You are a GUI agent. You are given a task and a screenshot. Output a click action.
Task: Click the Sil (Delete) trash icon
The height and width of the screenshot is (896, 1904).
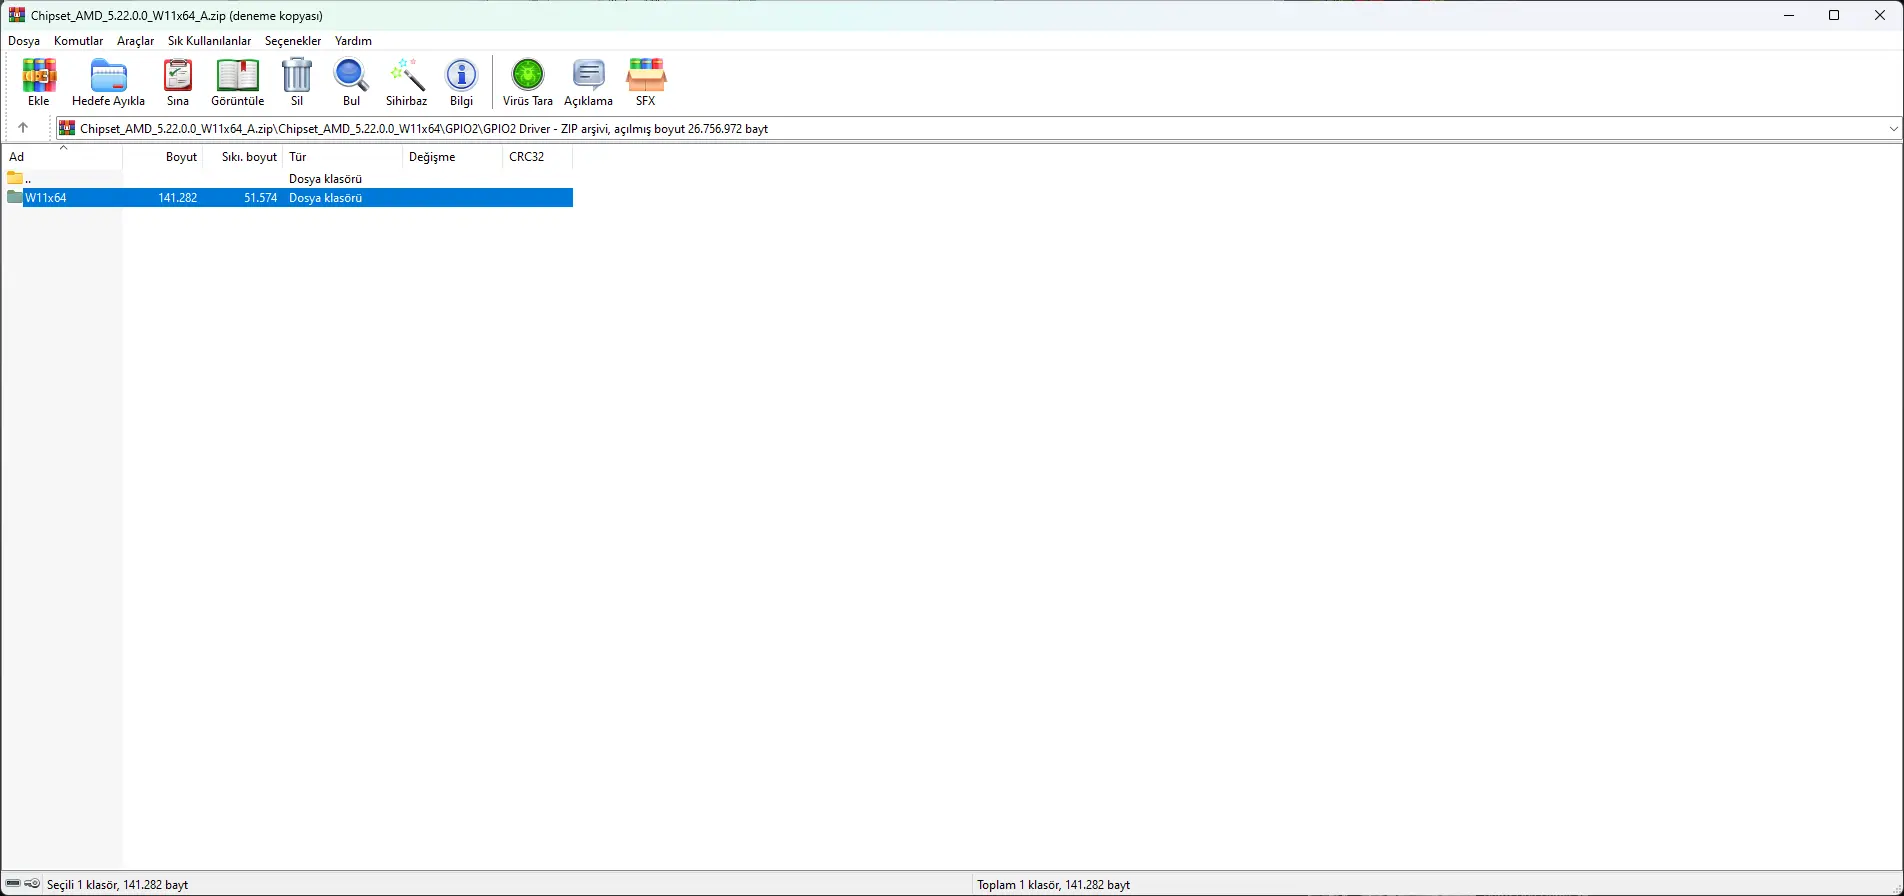[297, 82]
